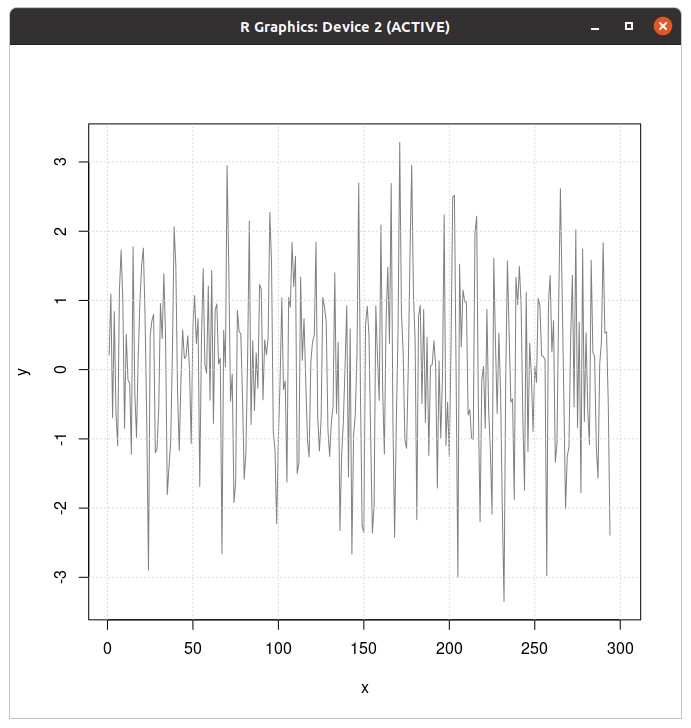Click x-axis tick label '0'

pos(107,648)
